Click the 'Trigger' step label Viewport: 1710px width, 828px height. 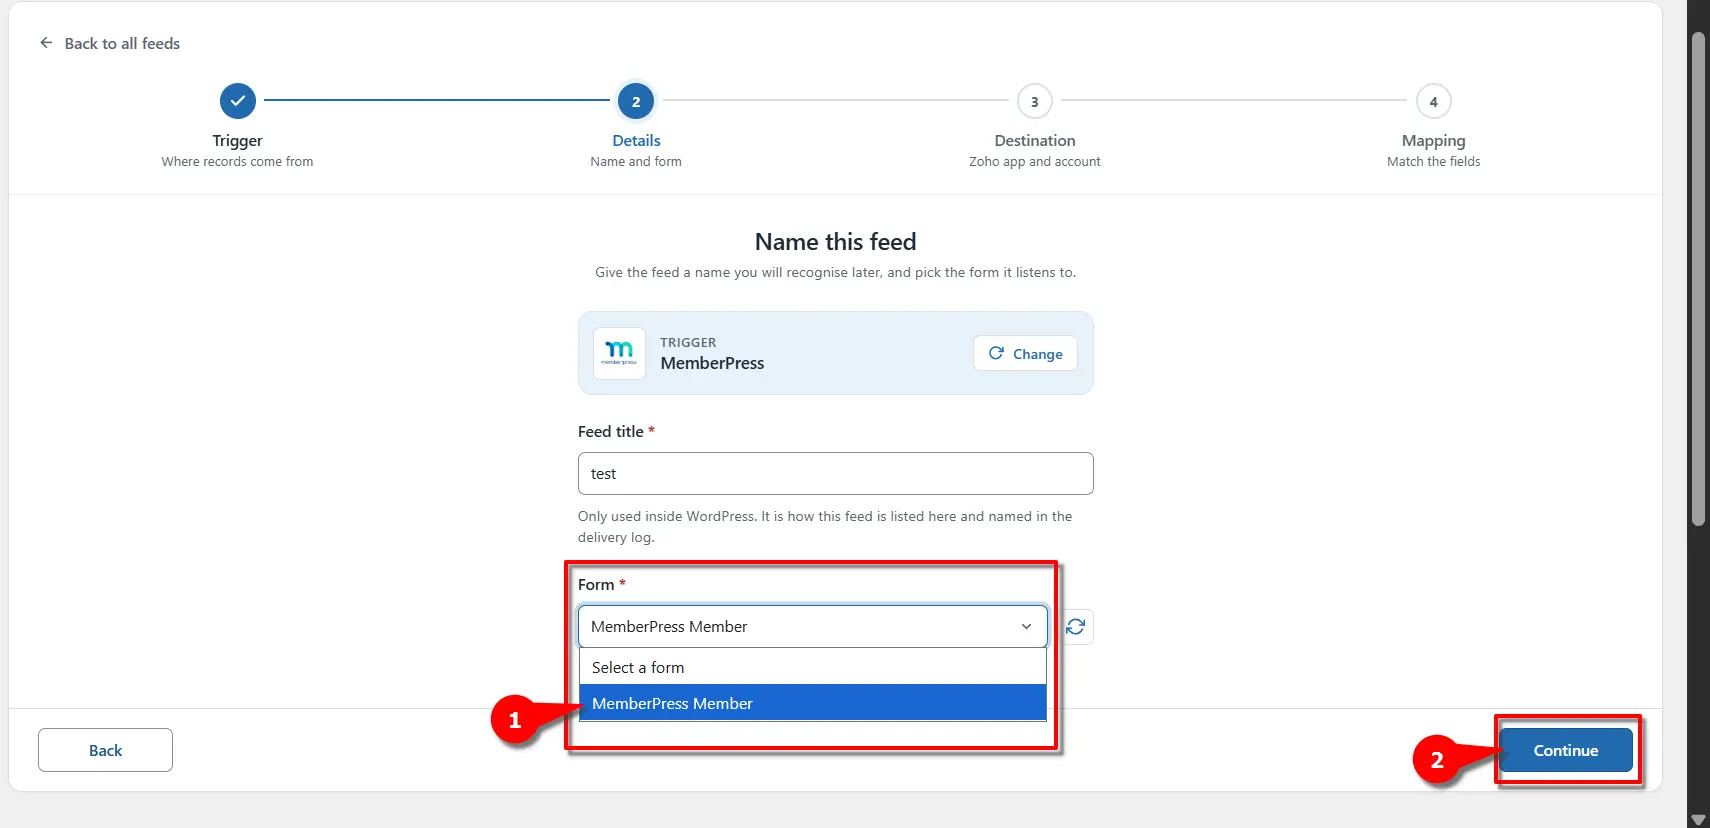click(x=238, y=141)
